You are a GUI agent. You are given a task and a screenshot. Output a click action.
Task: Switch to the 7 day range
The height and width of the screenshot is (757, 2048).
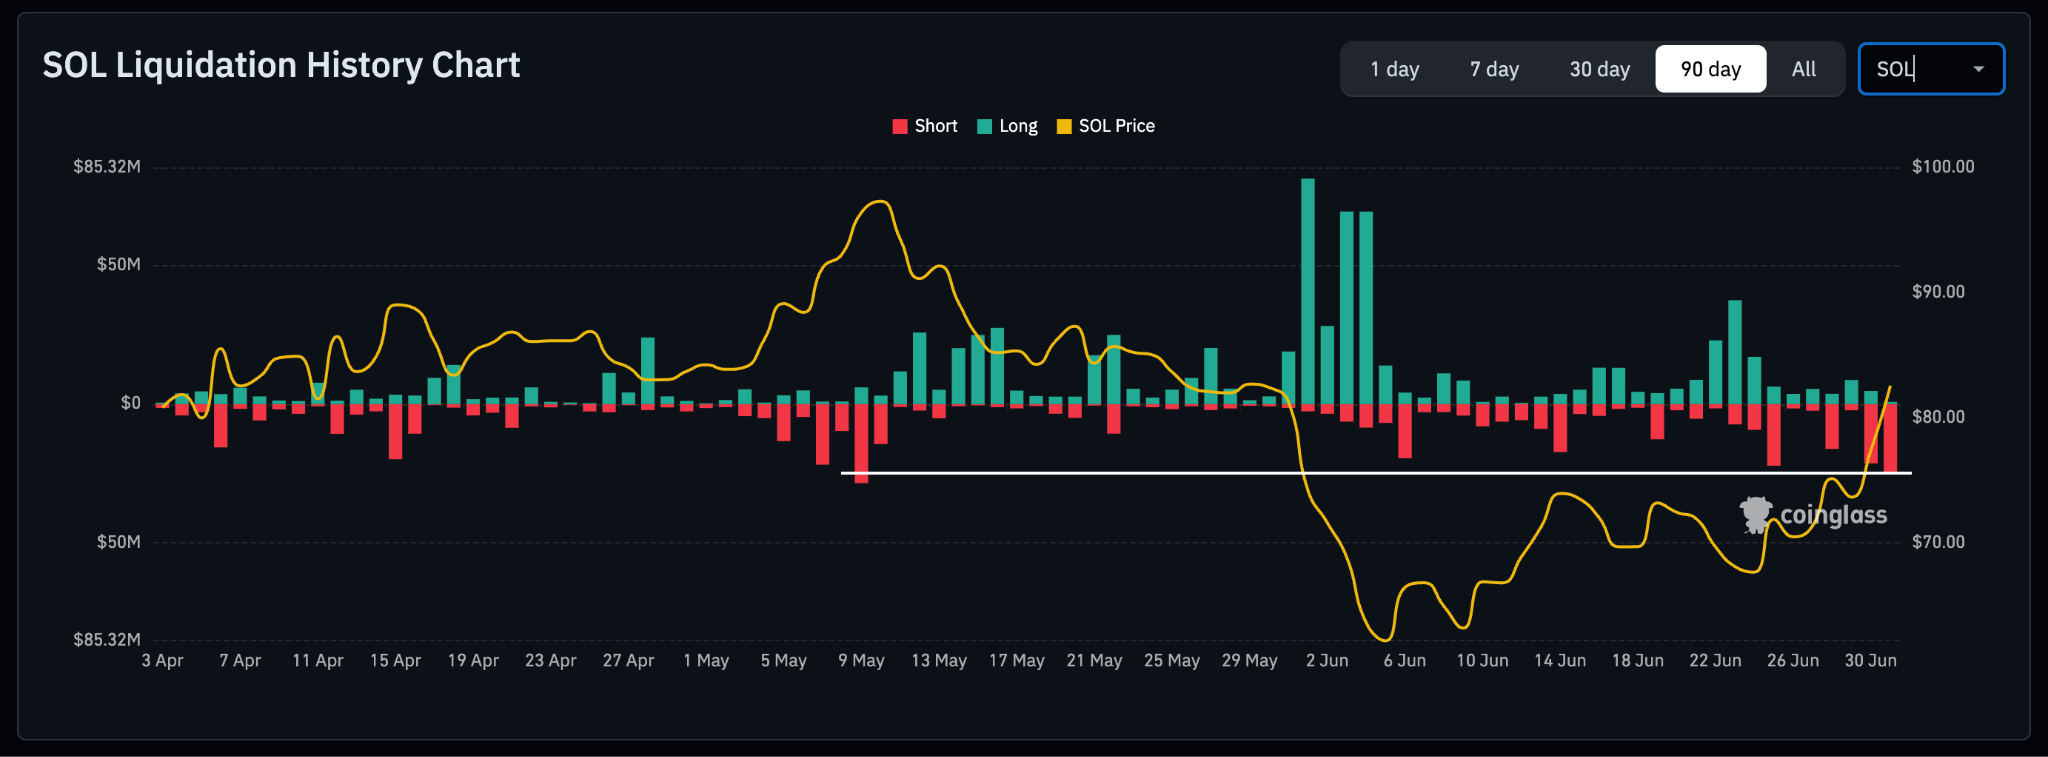pos(1494,69)
